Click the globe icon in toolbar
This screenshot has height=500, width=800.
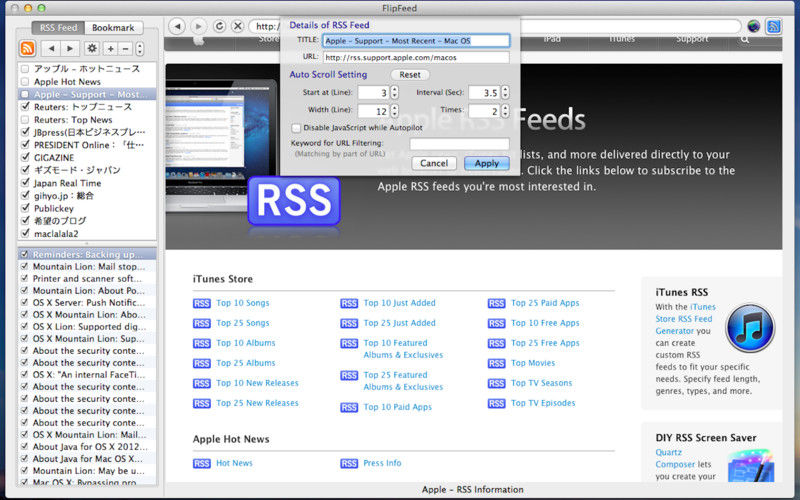[x=754, y=26]
